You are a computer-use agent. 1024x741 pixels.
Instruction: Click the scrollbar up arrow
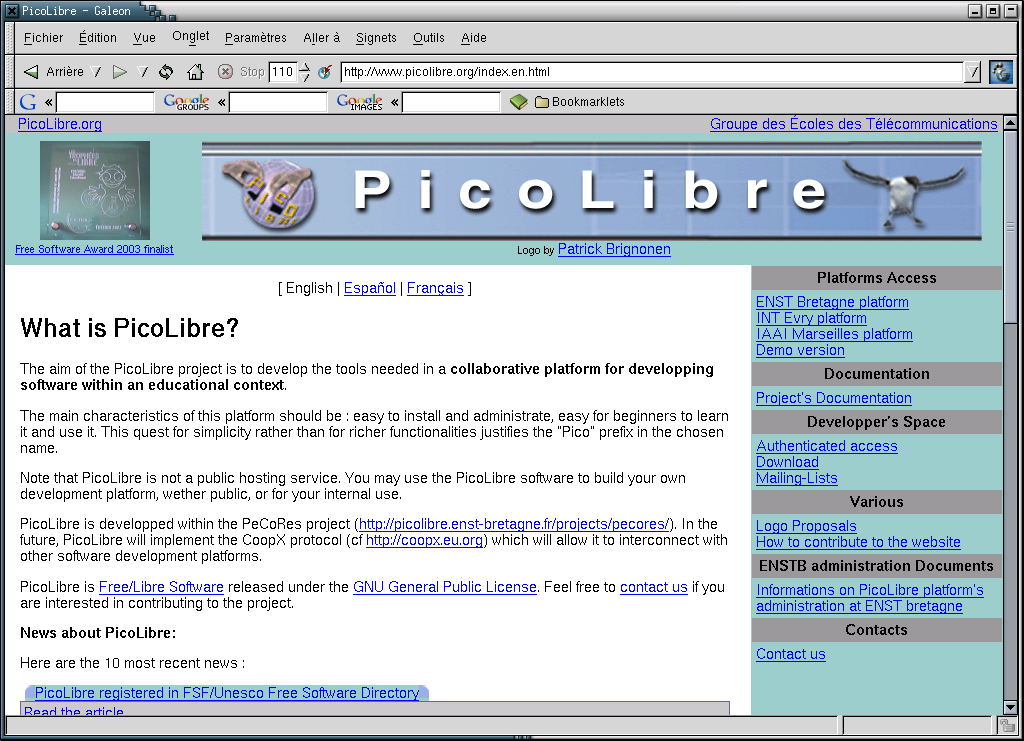tap(1010, 123)
